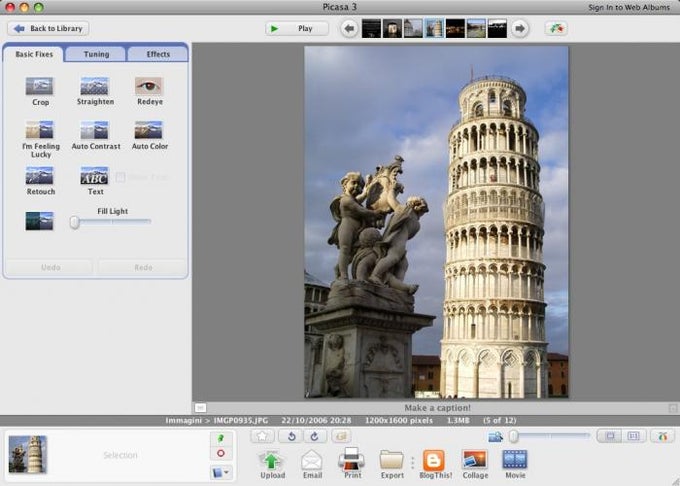Viewport: 680px width, 486px height.
Task: Rotate the photo counter-clockwise
Action: (291, 436)
